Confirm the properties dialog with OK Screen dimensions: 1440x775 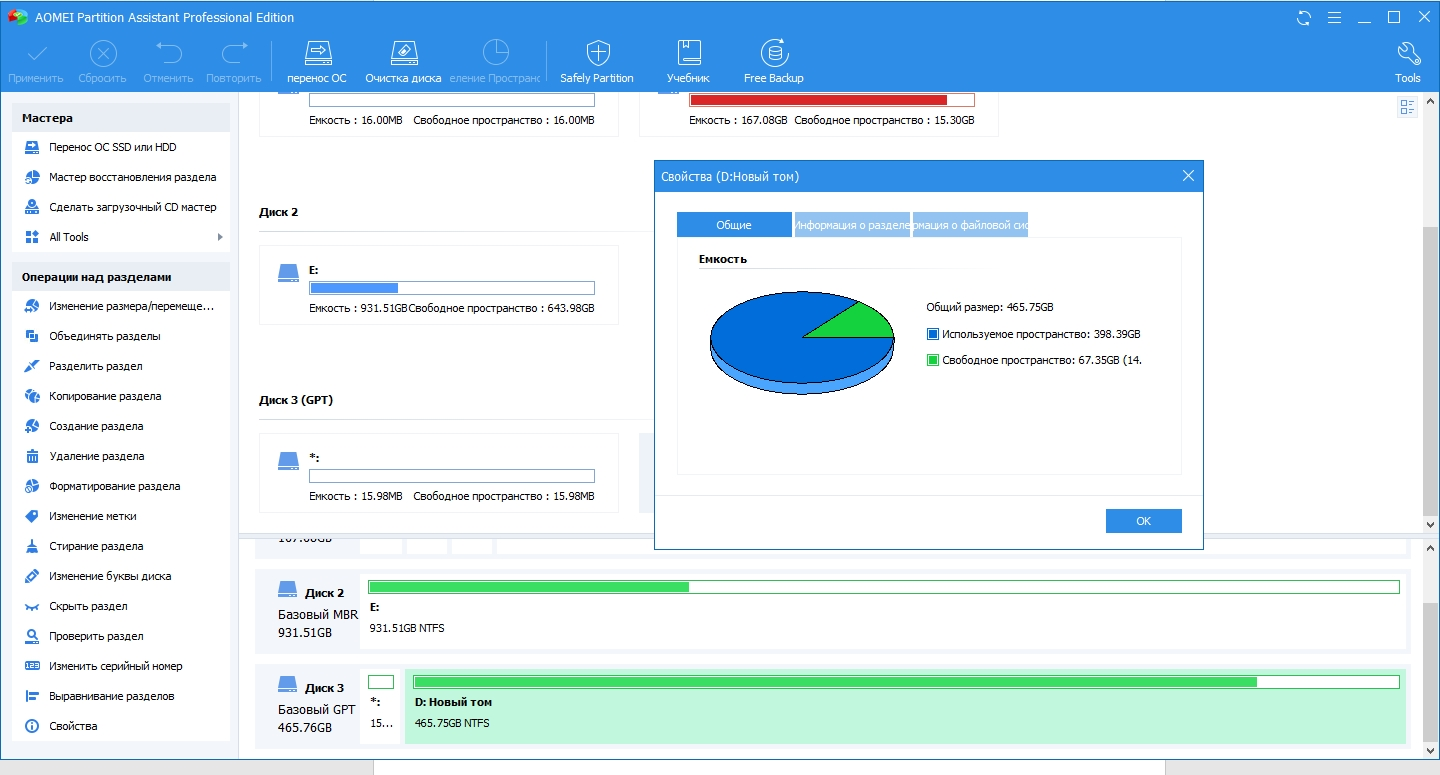[x=1143, y=521]
